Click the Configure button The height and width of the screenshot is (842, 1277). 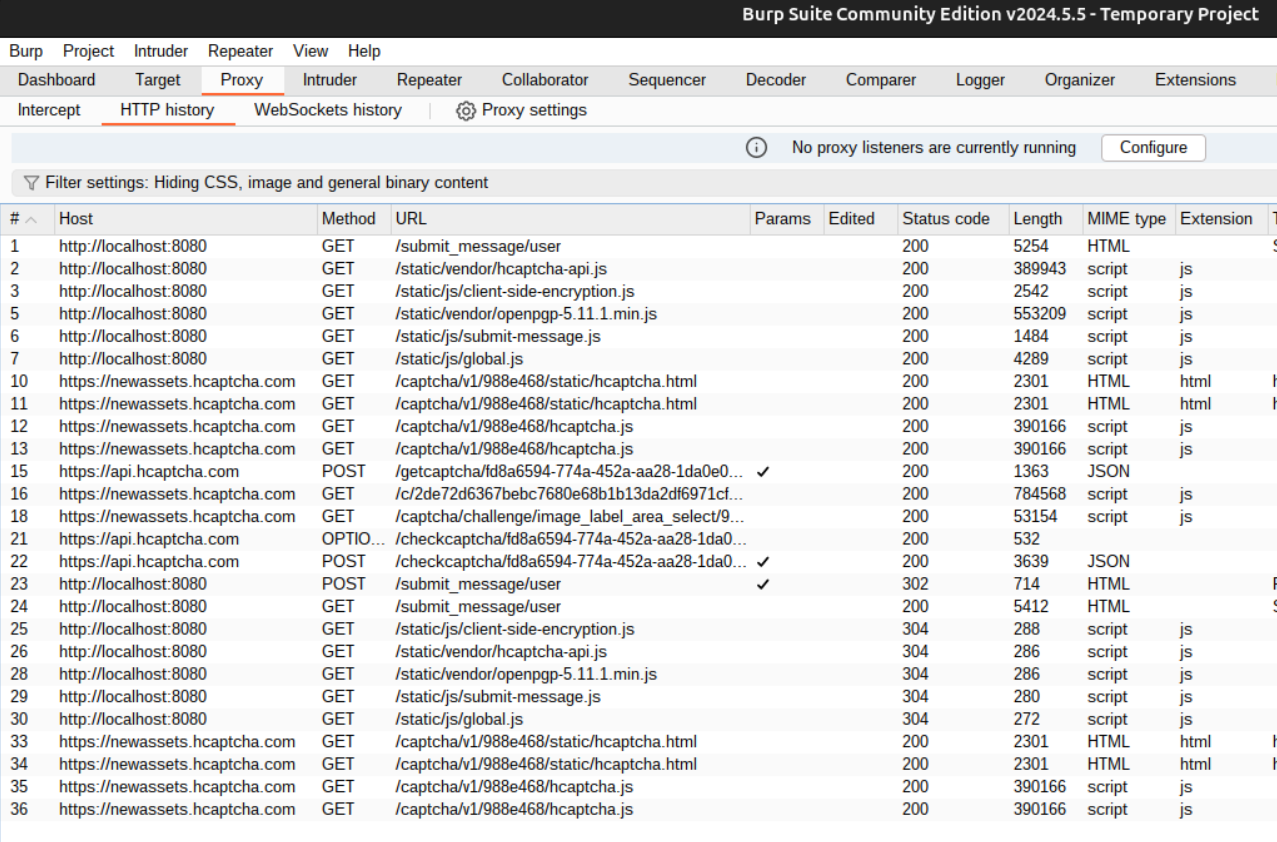1153,148
